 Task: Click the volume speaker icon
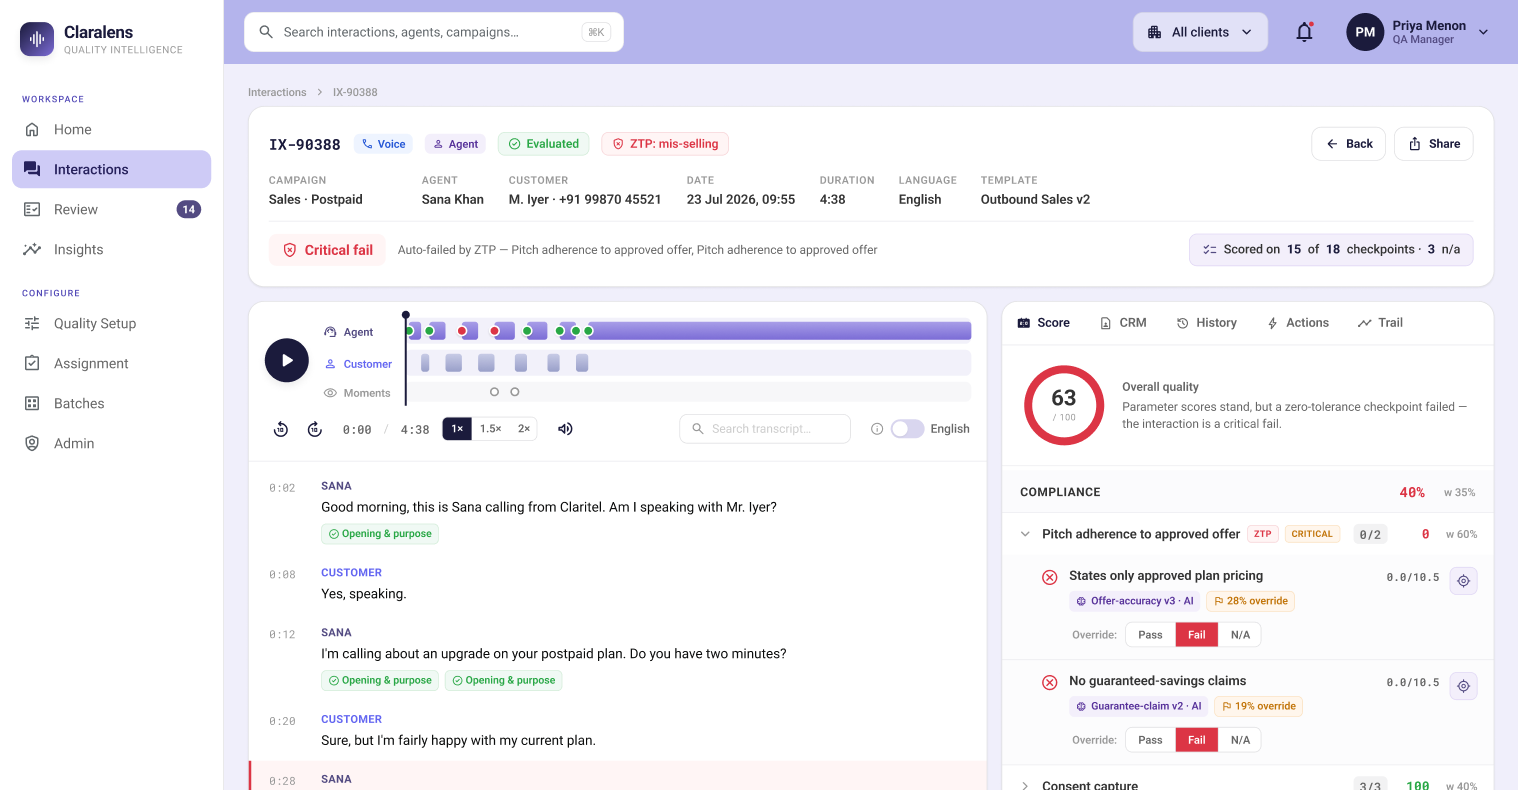565,429
